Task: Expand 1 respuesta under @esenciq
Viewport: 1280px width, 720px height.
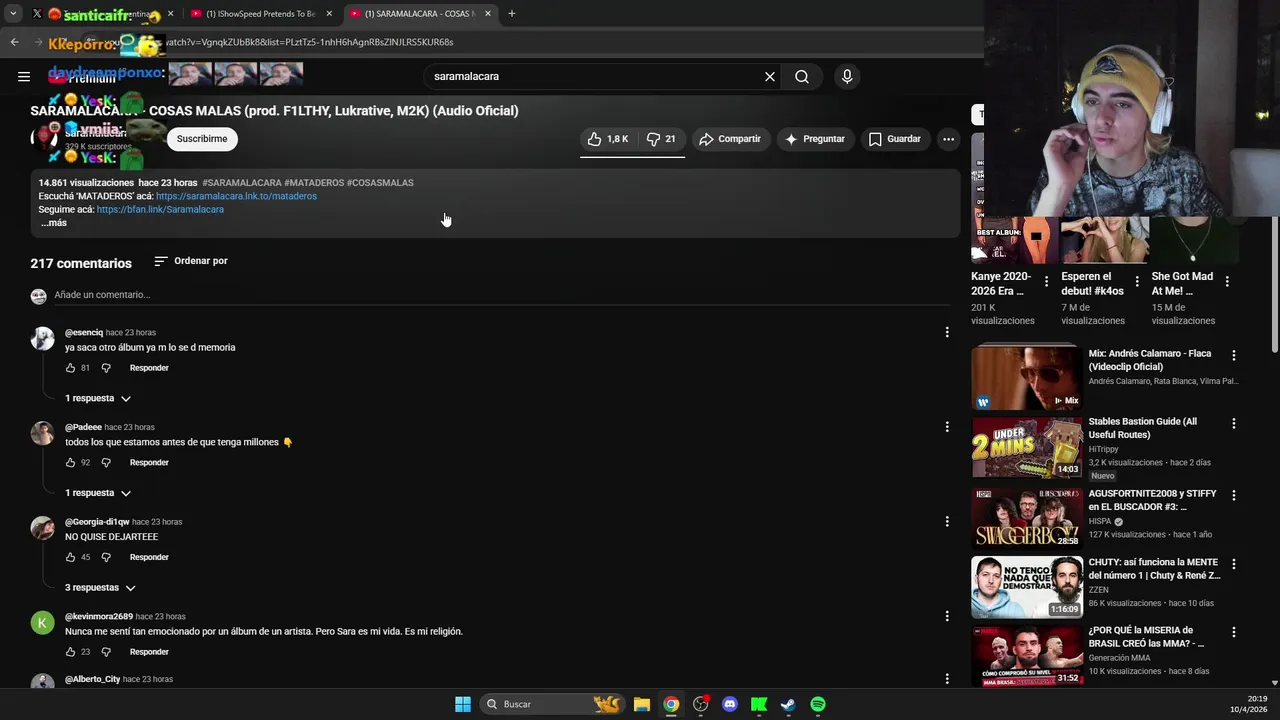Action: coord(98,398)
